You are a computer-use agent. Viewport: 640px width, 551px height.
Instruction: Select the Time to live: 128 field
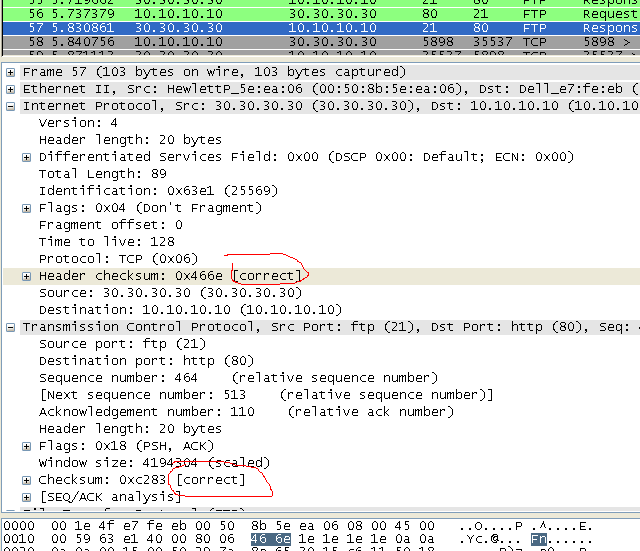(x=110, y=242)
